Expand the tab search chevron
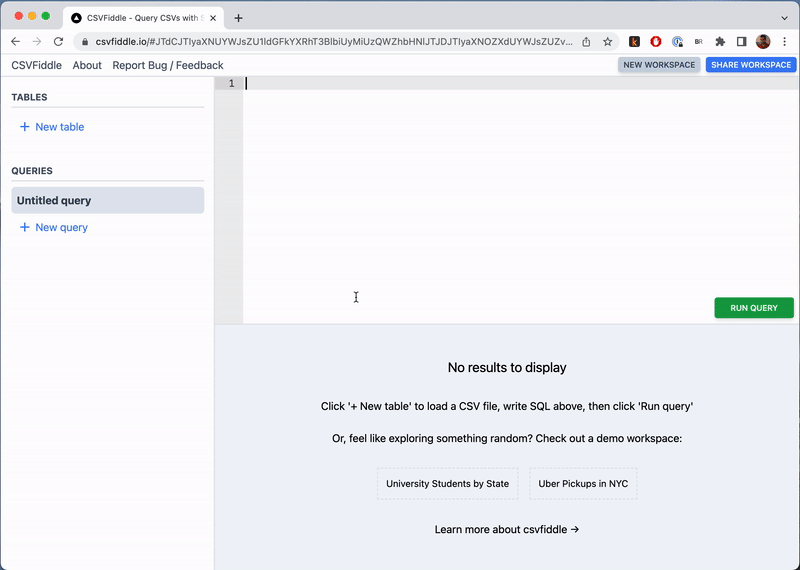The height and width of the screenshot is (570, 800). (784, 18)
